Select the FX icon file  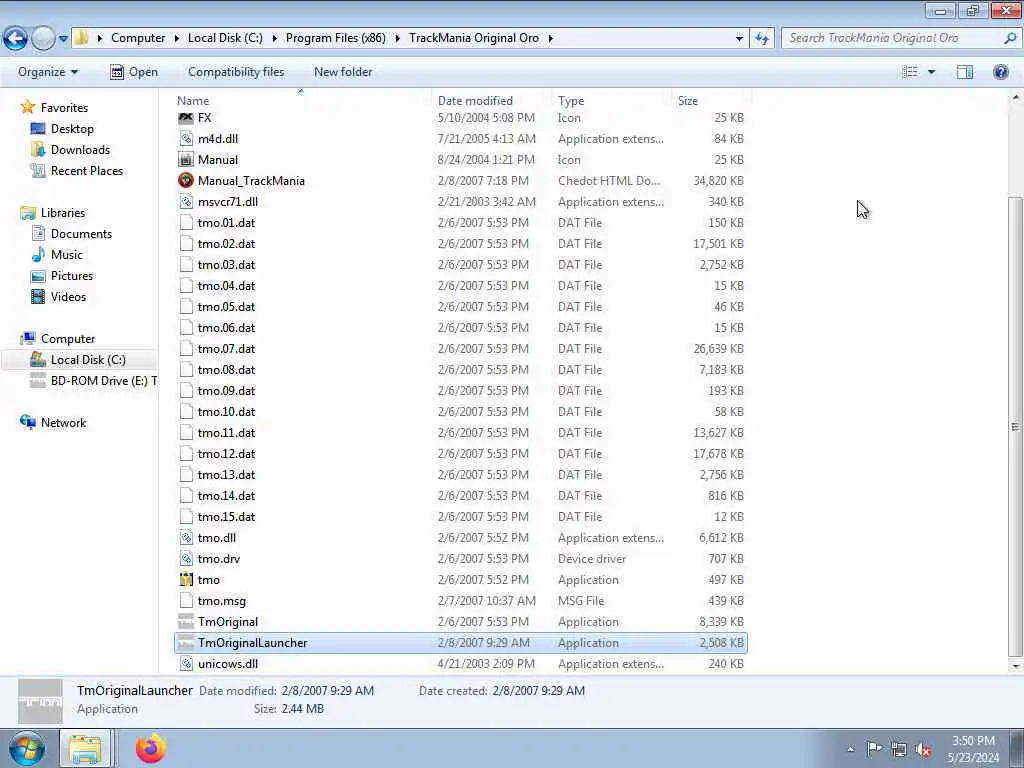point(186,118)
